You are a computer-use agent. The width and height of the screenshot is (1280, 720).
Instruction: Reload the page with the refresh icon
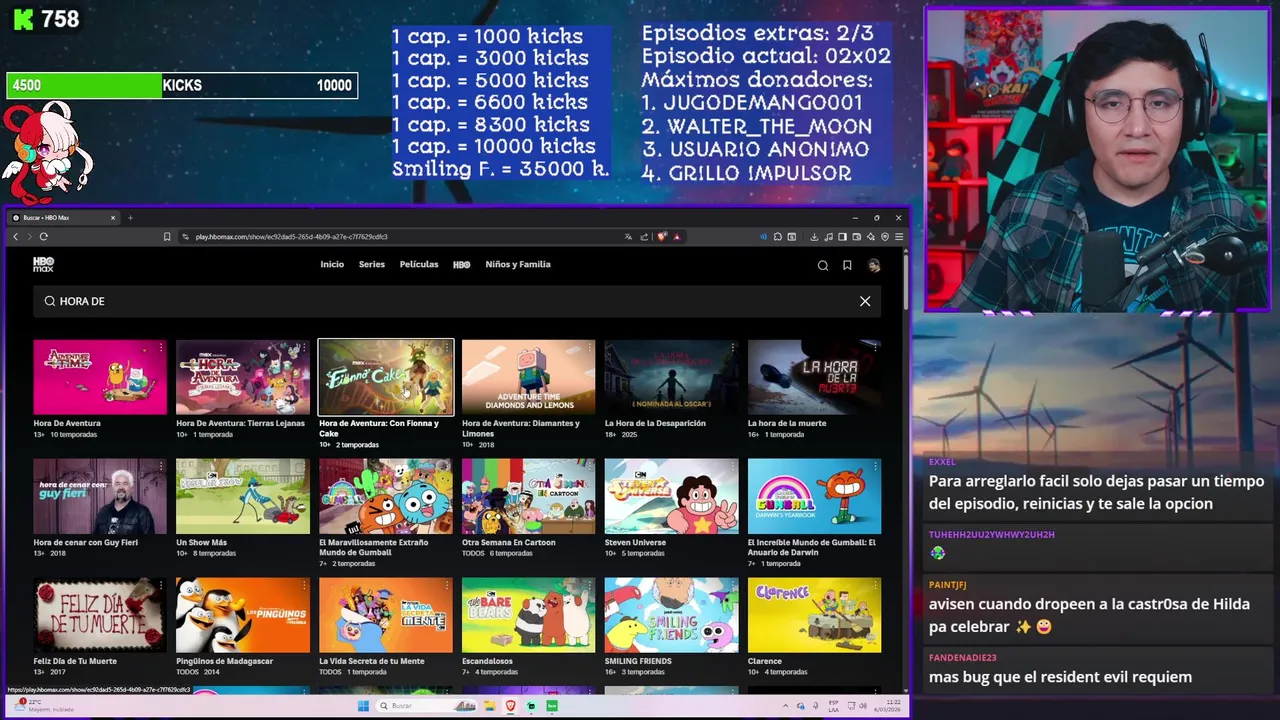click(x=44, y=237)
